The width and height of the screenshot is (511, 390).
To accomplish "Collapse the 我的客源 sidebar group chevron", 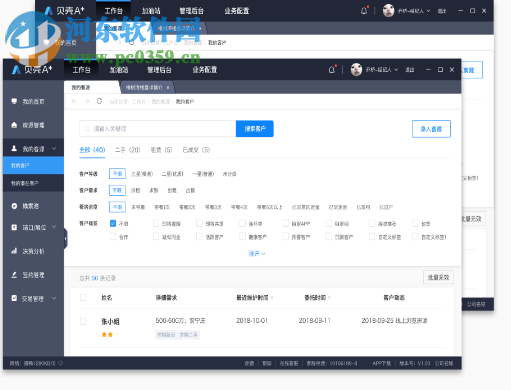I will (54, 149).
